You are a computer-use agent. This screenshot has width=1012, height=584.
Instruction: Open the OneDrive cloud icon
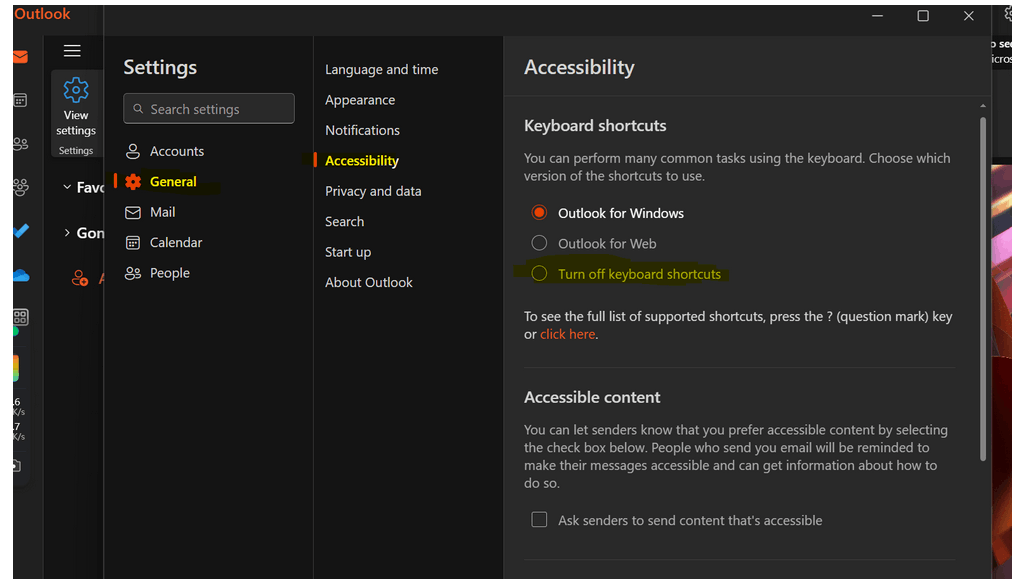coord(21,276)
